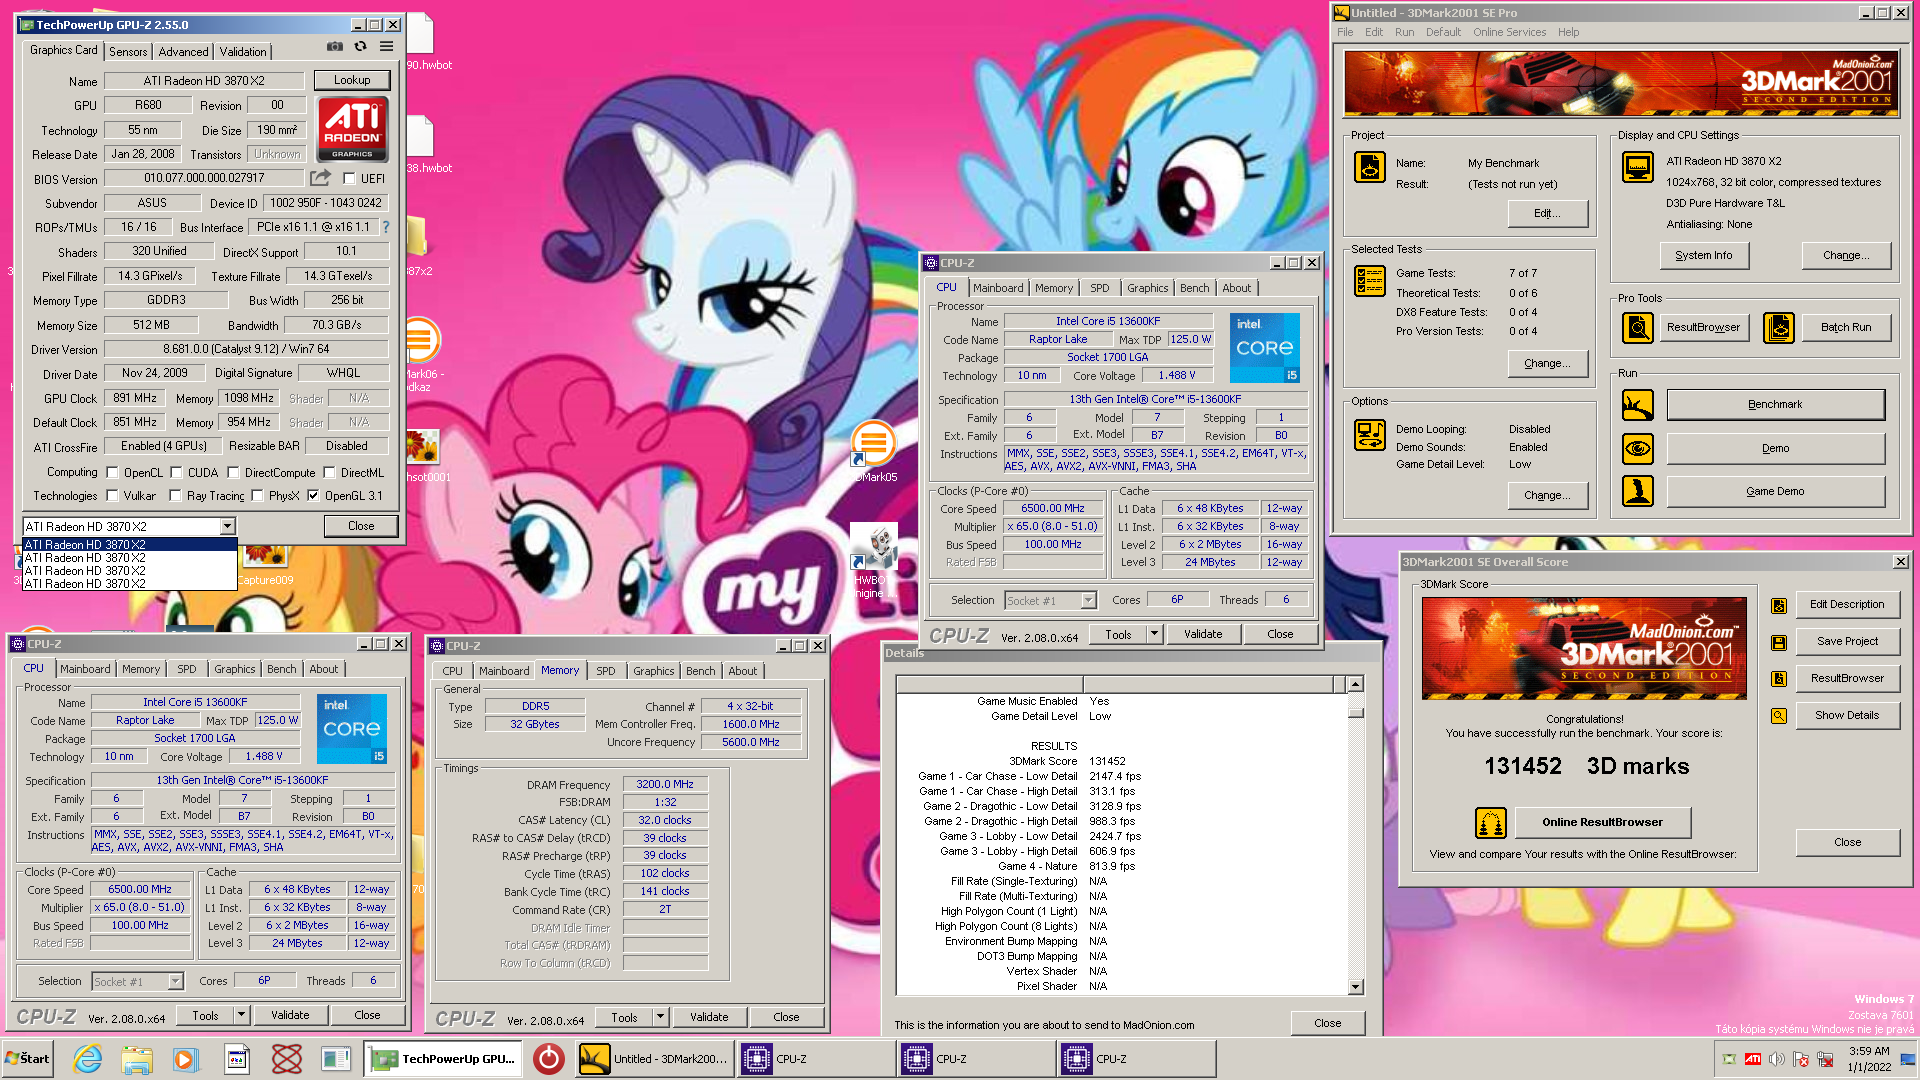This screenshot has width=1920, height=1080.
Task: Click Details list scrollbar up arrow
Action: [x=1356, y=684]
